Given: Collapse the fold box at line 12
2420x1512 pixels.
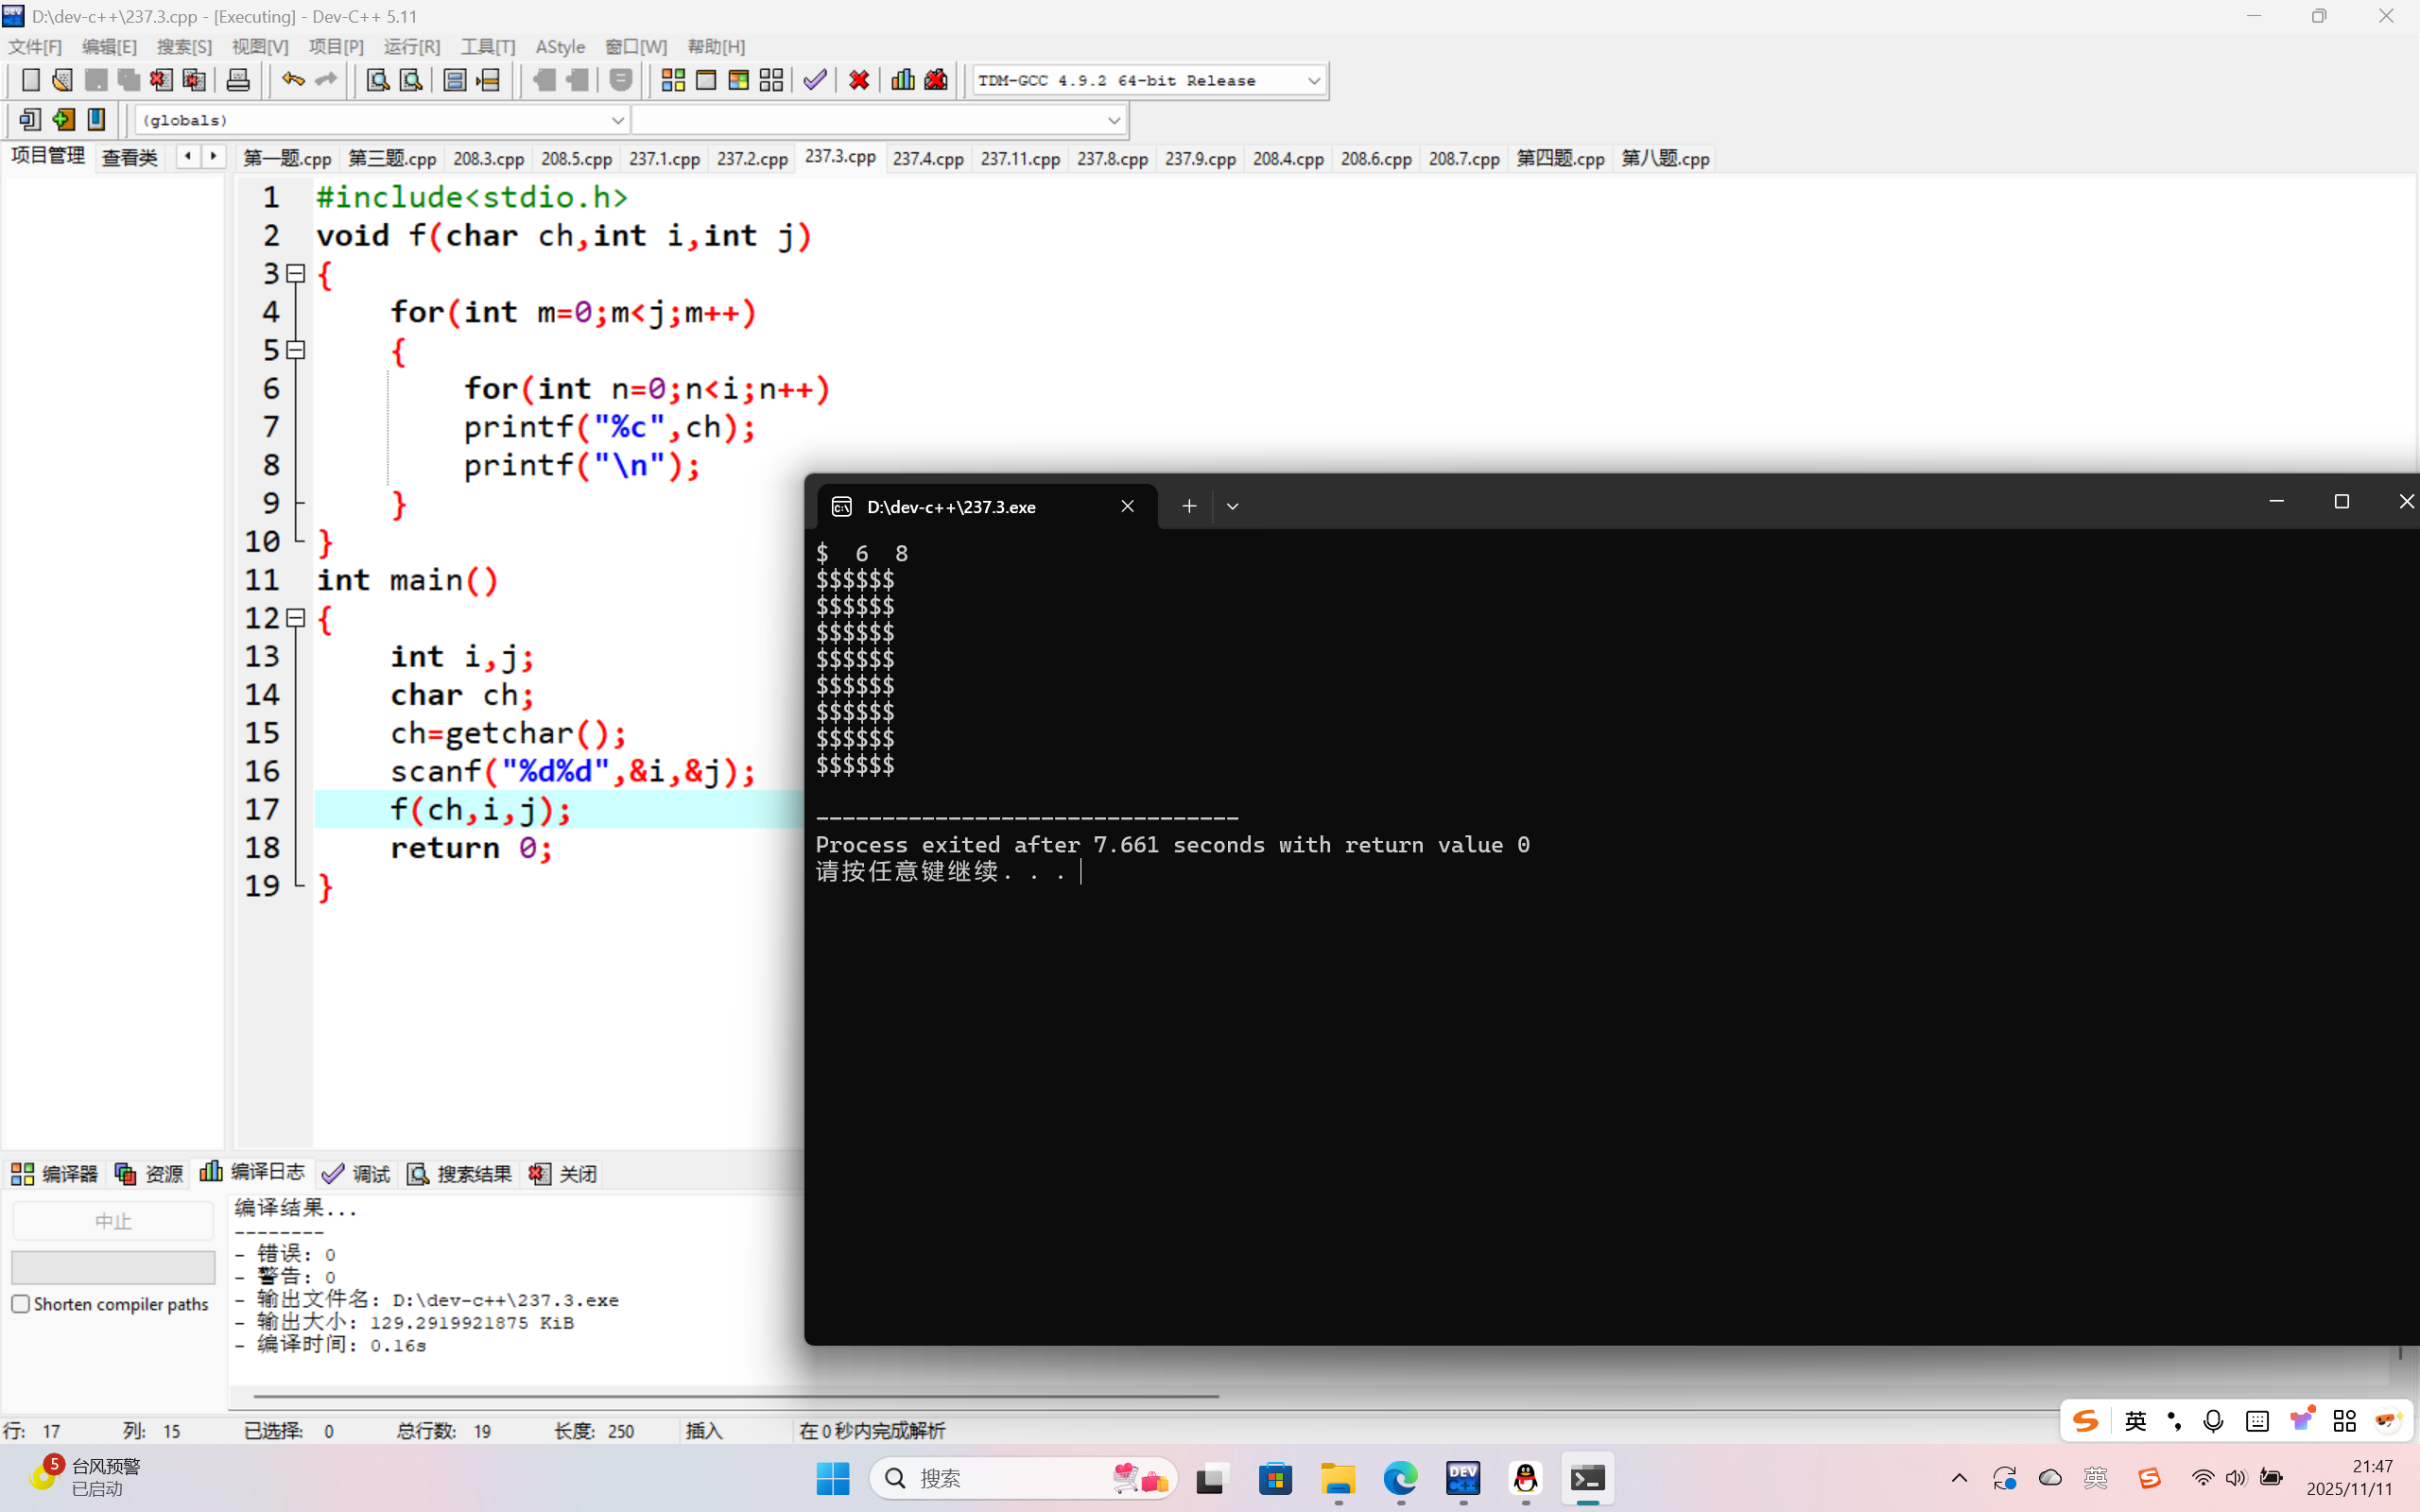Looking at the screenshot, I should point(296,618).
